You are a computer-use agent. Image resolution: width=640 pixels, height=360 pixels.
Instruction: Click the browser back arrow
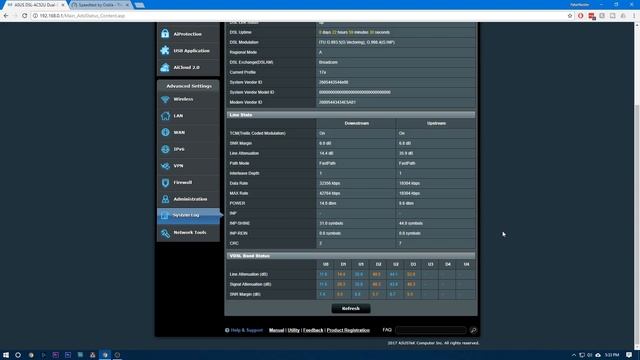tap(6, 16)
